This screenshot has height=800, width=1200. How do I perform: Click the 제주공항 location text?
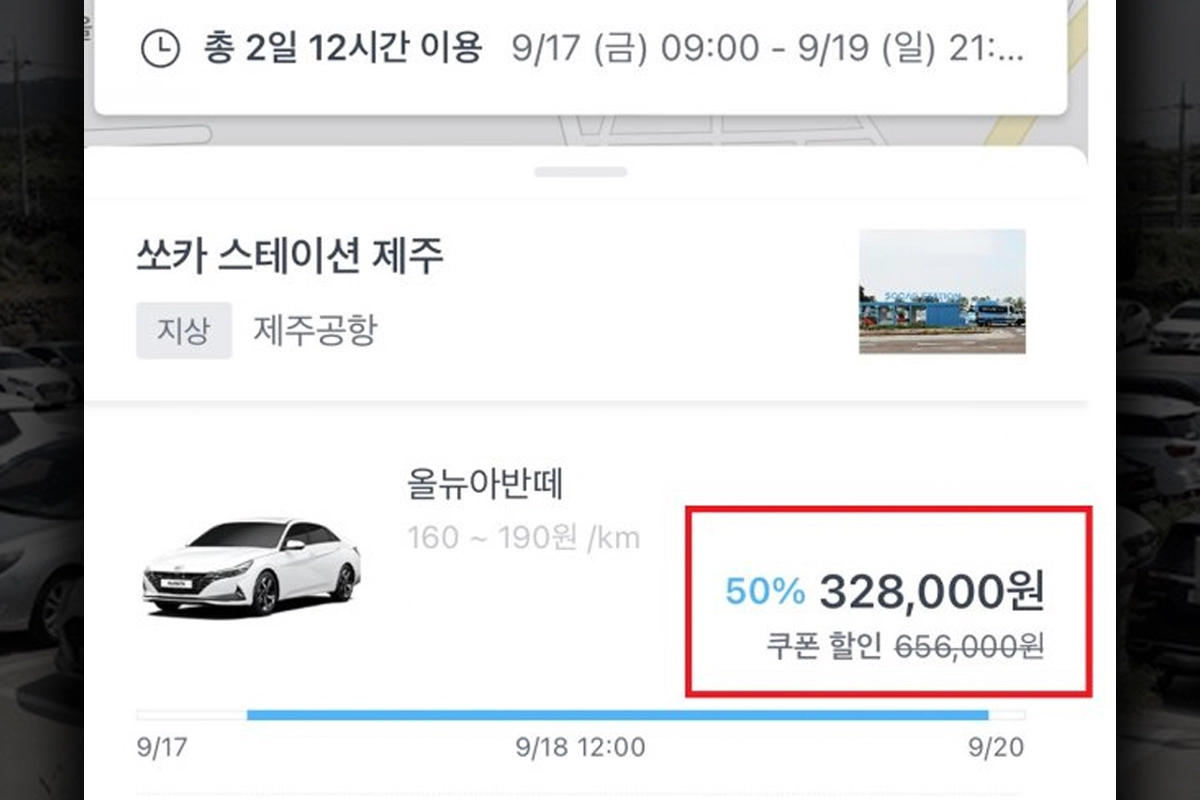[315, 331]
